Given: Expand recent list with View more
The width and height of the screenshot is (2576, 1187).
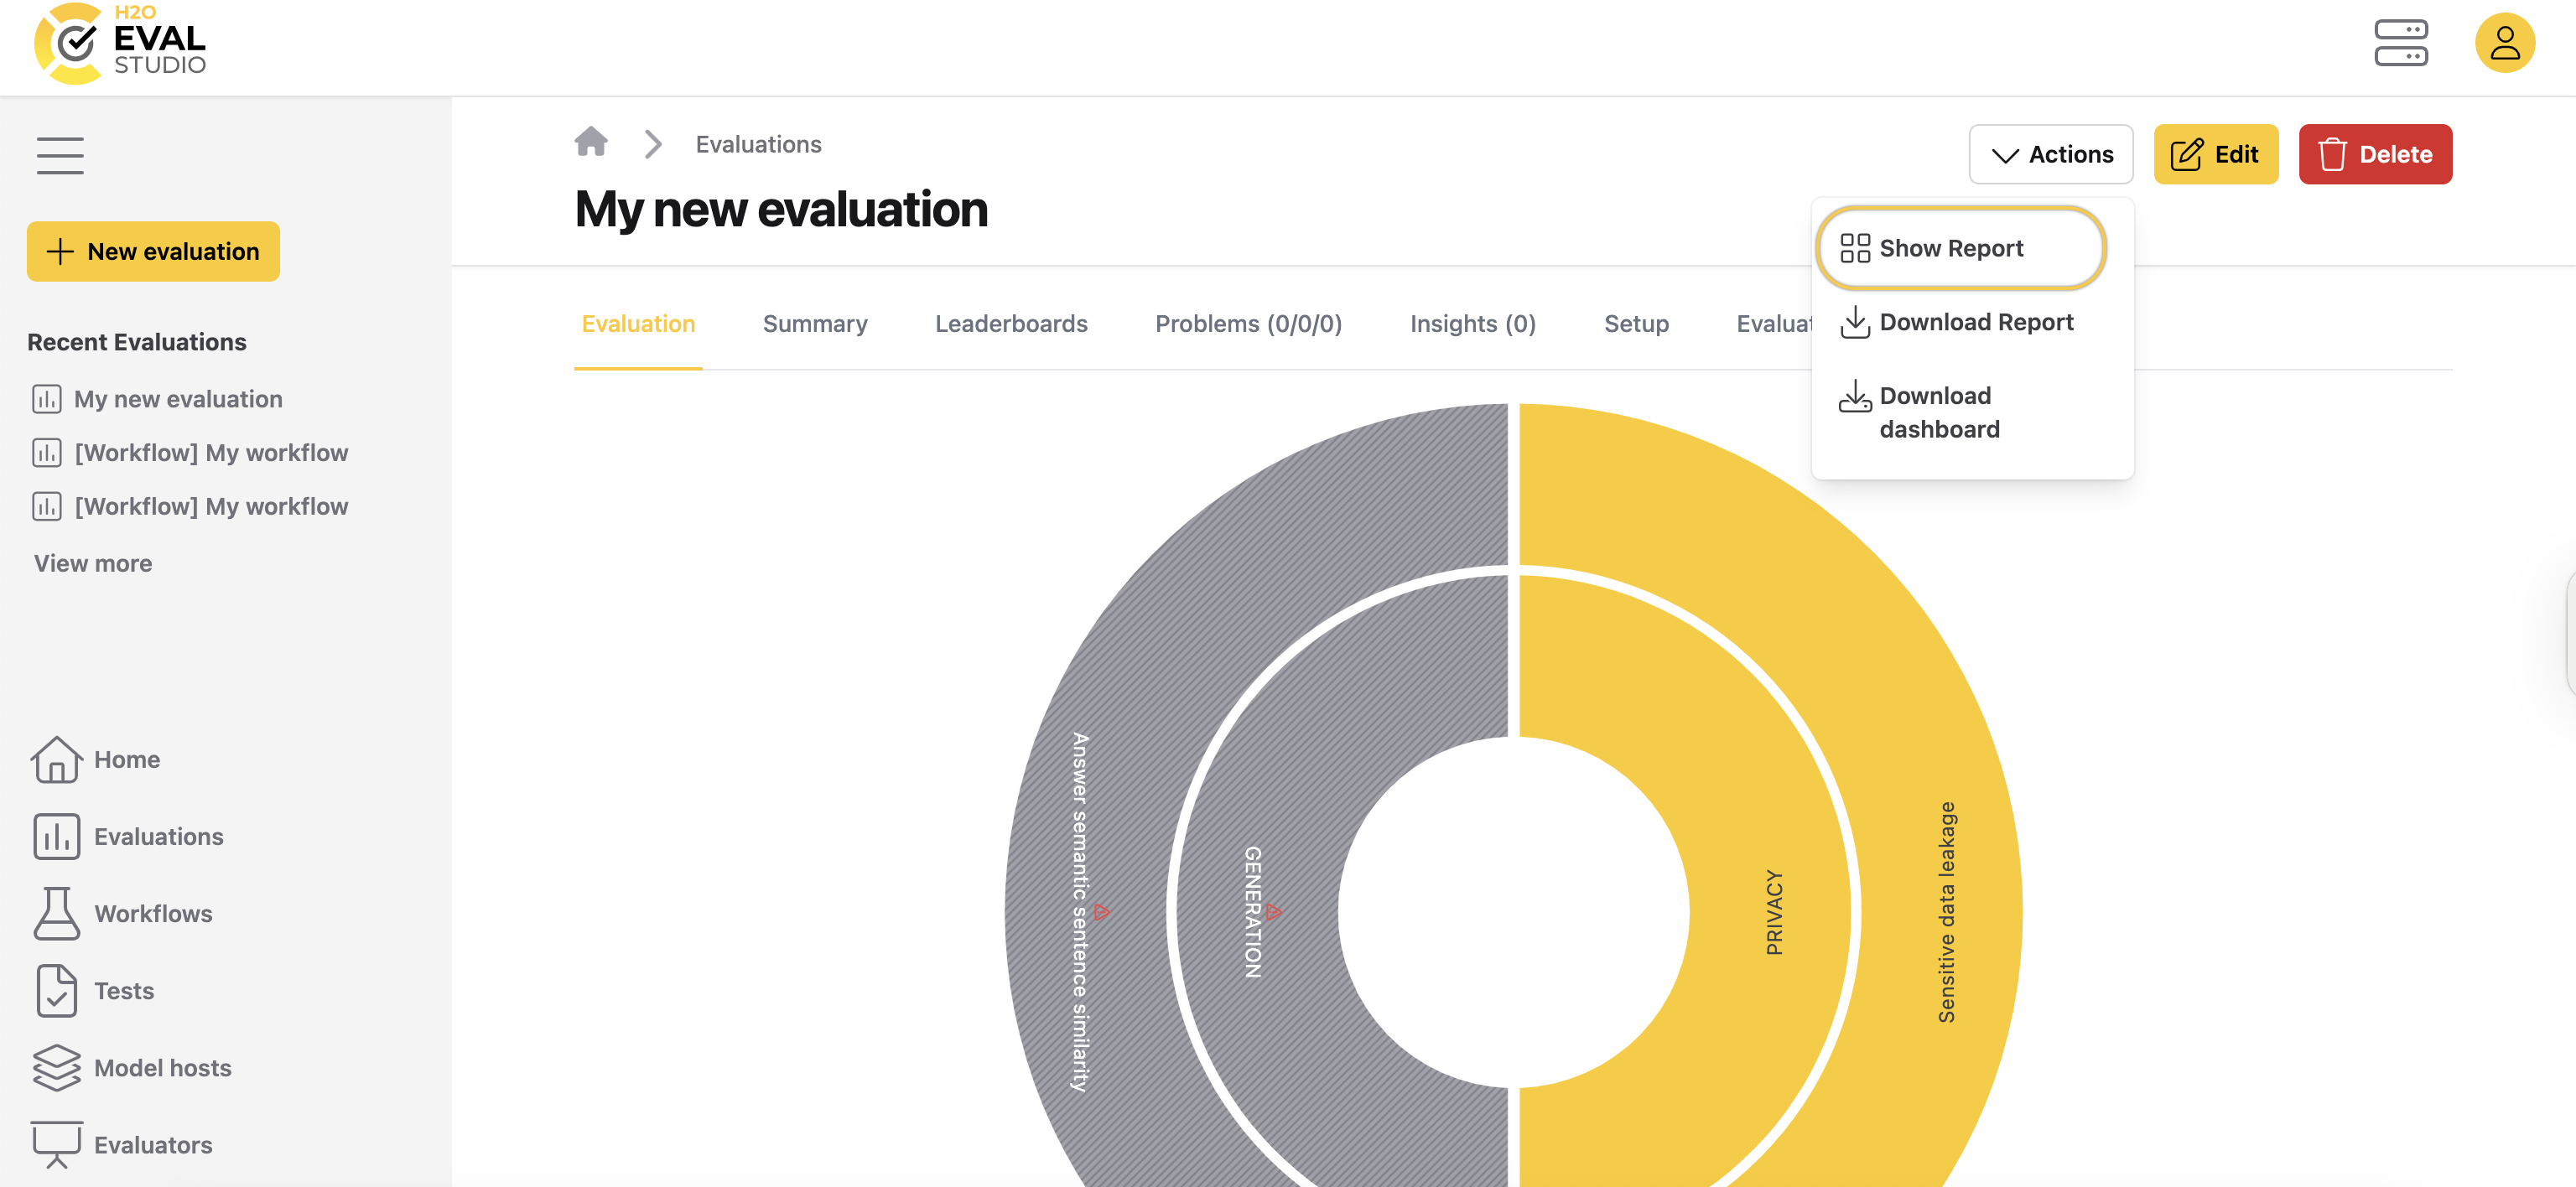Looking at the screenshot, I should [x=93, y=563].
